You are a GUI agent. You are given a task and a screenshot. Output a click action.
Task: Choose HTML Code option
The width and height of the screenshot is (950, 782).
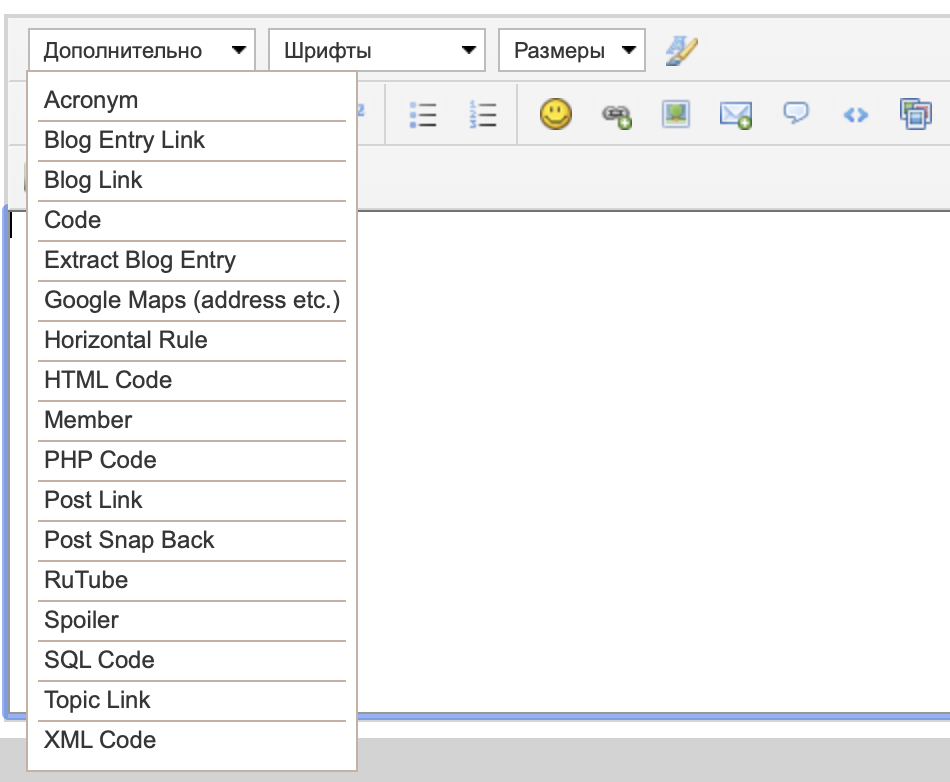(x=191, y=380)
